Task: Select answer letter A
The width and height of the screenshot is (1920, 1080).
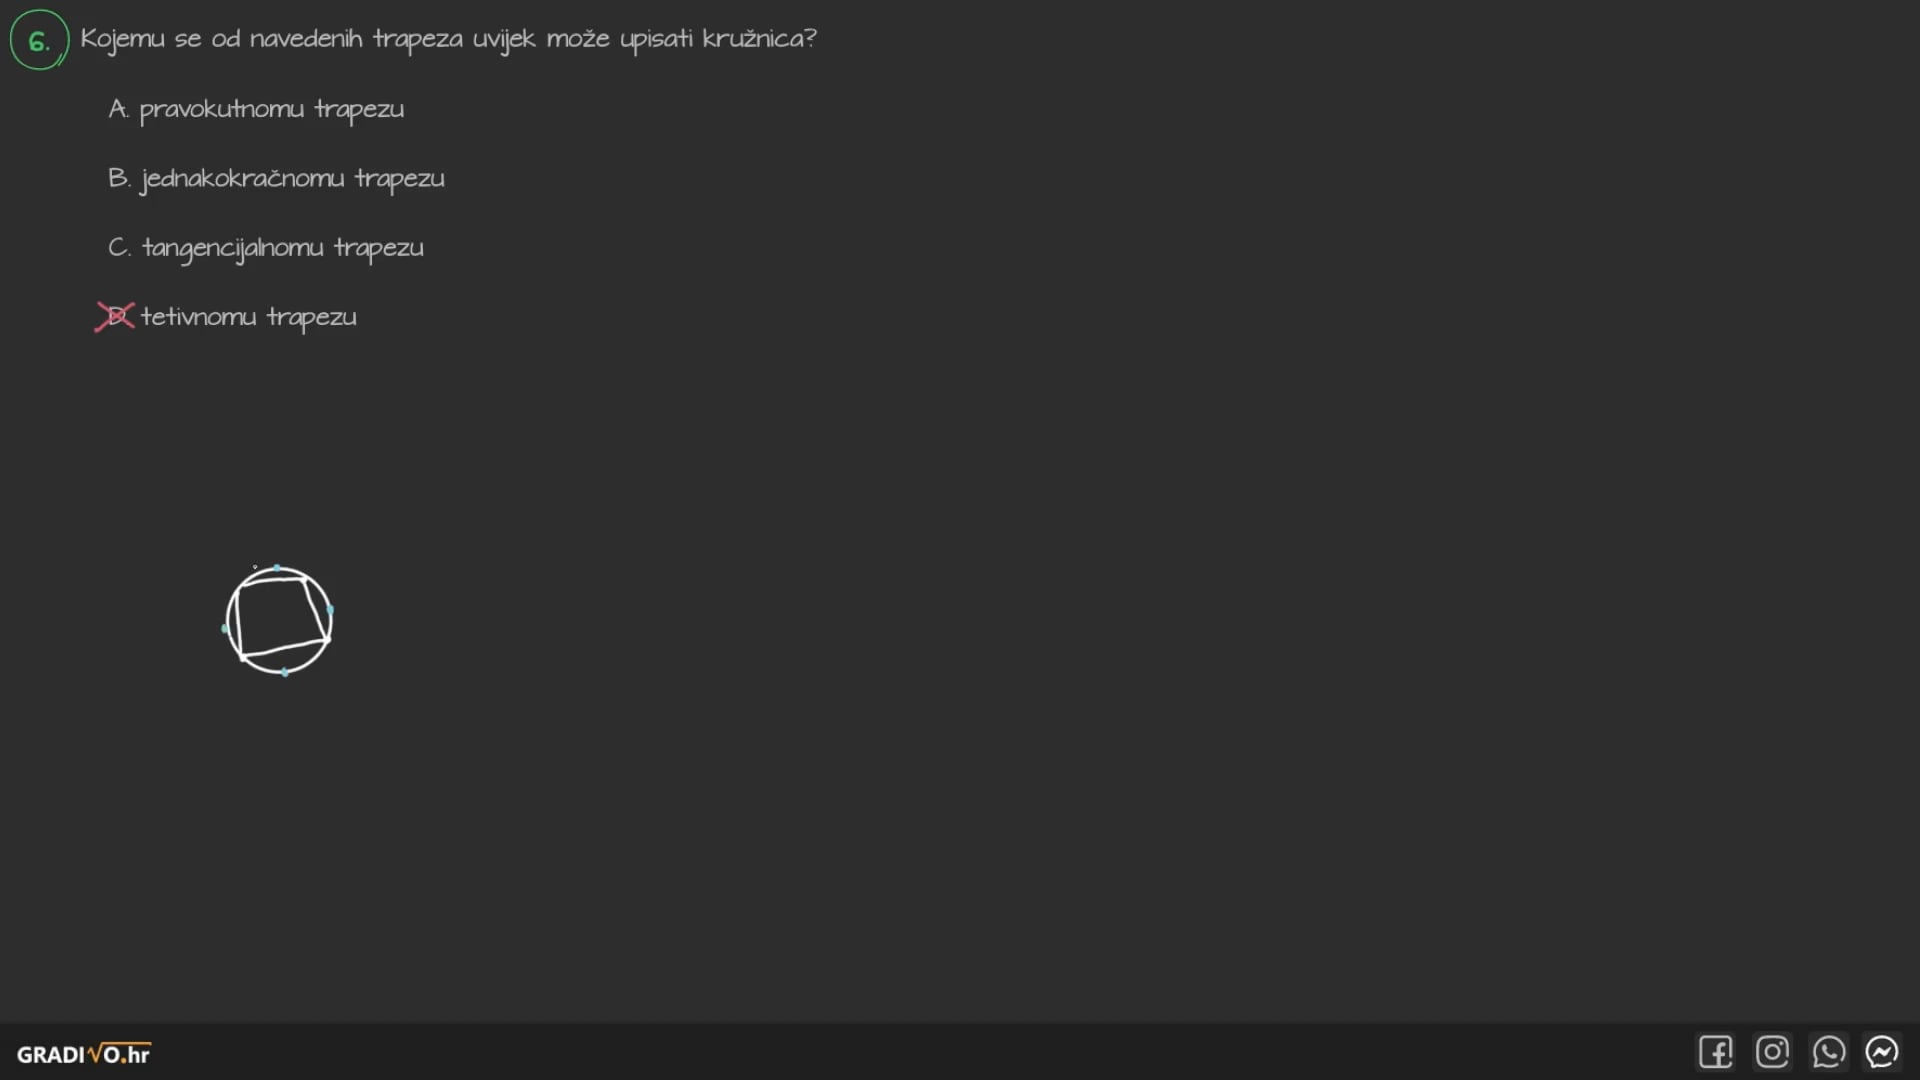Action: (x=118, y=109)
